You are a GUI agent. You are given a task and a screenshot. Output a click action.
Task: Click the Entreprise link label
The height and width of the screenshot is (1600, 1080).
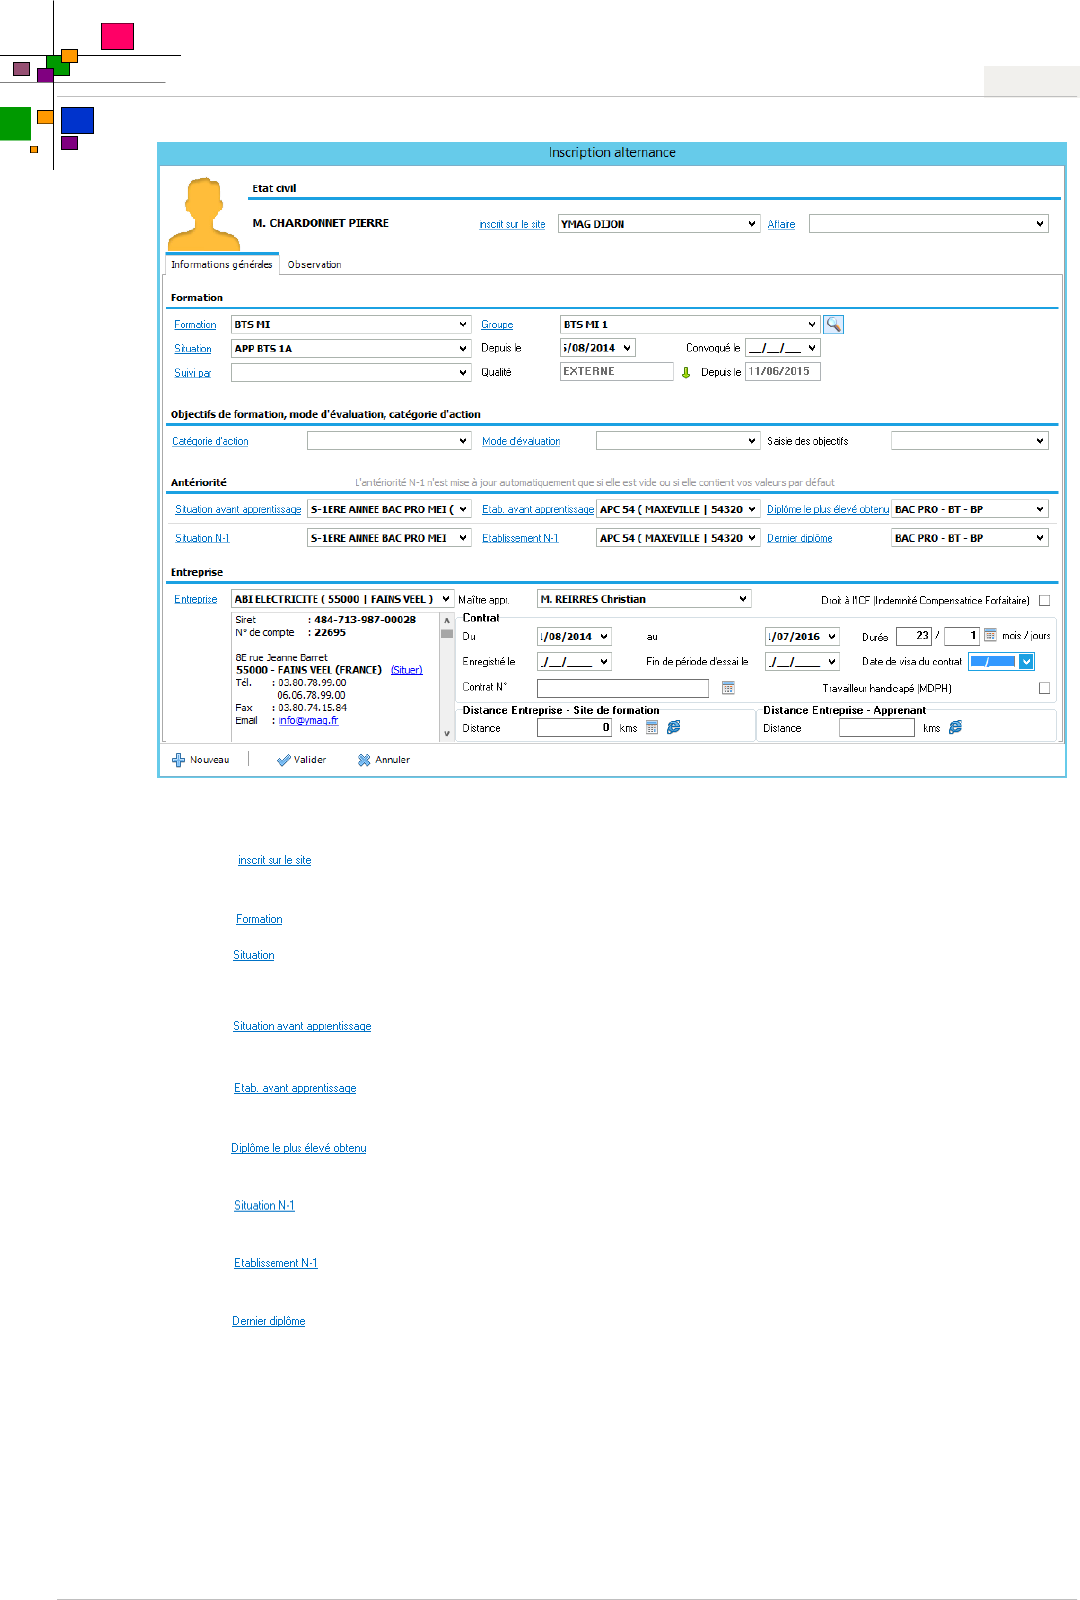point(195,600)
